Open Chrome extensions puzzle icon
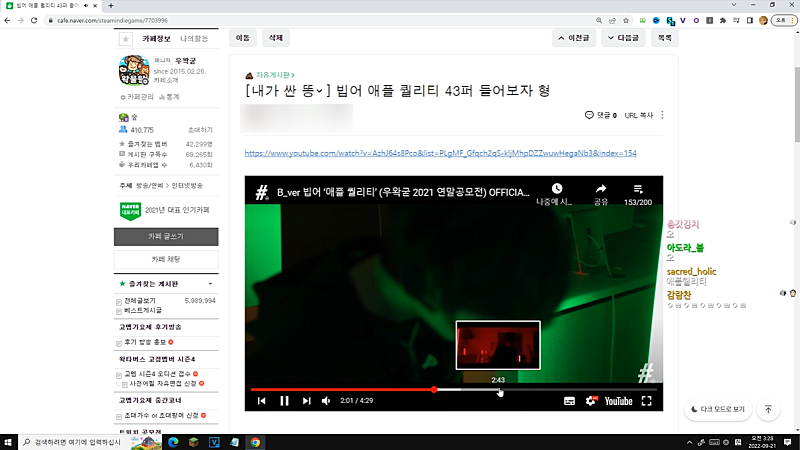The height and width of the screenshot is (450, 800). tap(722, 20)
